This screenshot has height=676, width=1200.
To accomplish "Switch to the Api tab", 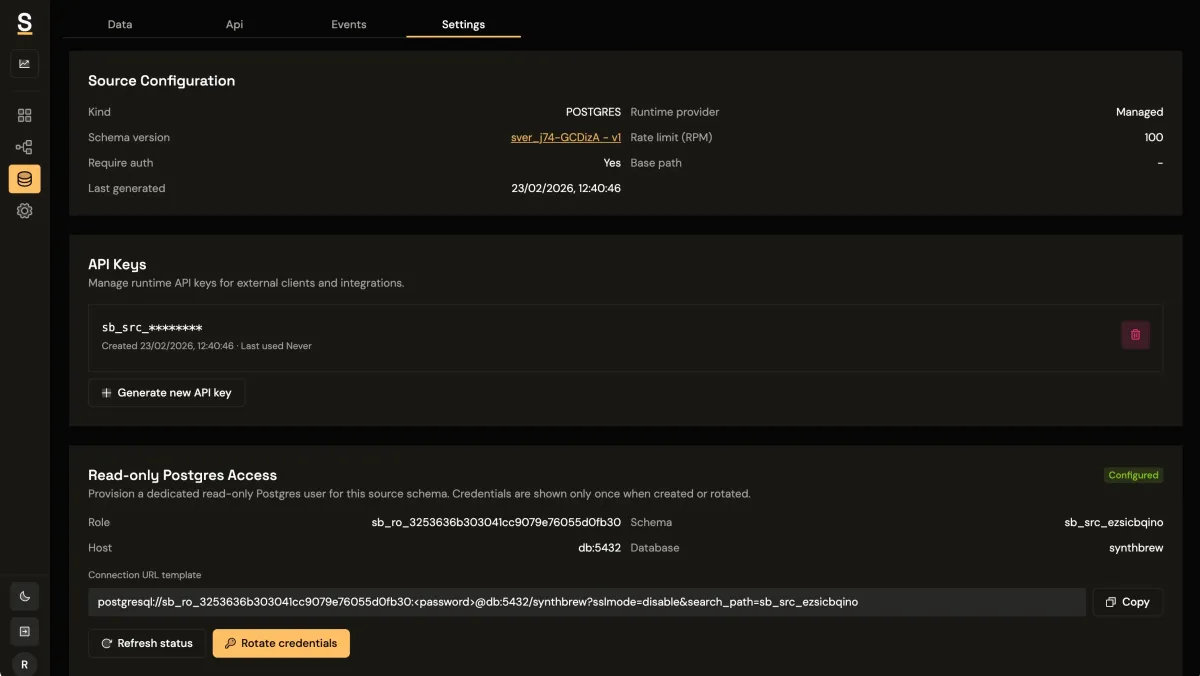I will click(234, 24).
